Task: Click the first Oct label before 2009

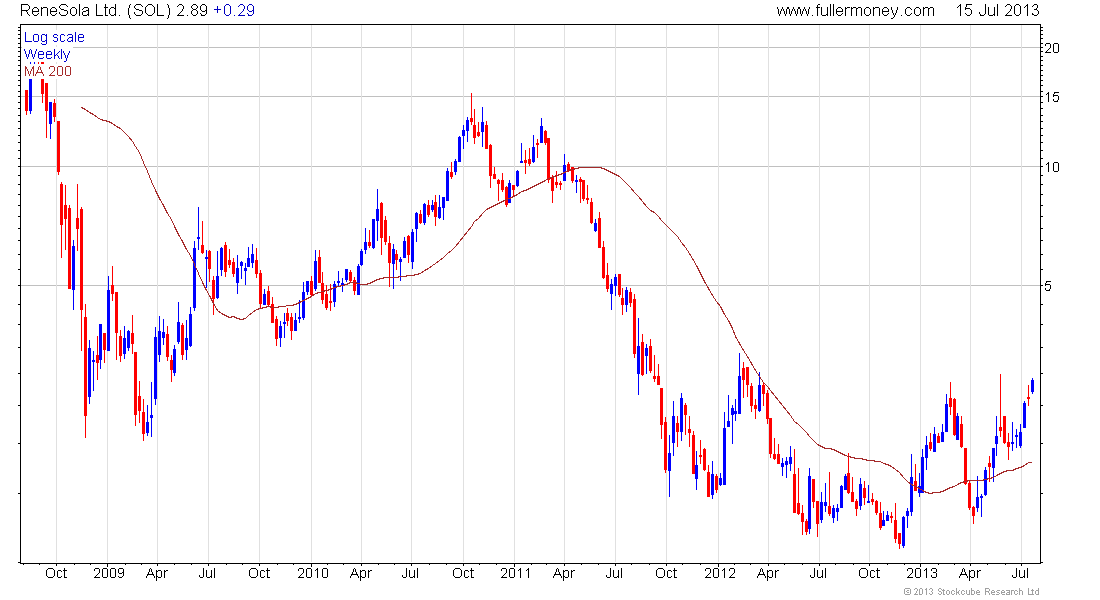Action: [x=56, y=573]
